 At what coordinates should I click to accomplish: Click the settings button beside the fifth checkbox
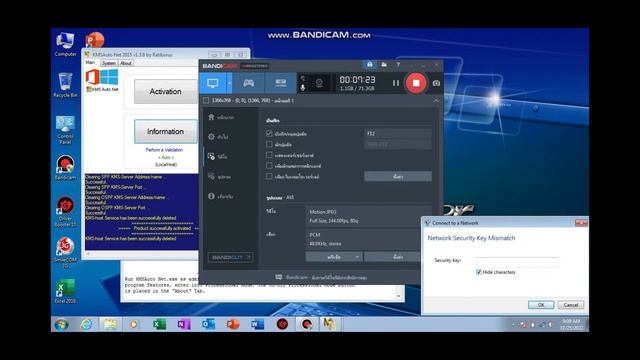point(398,176)
